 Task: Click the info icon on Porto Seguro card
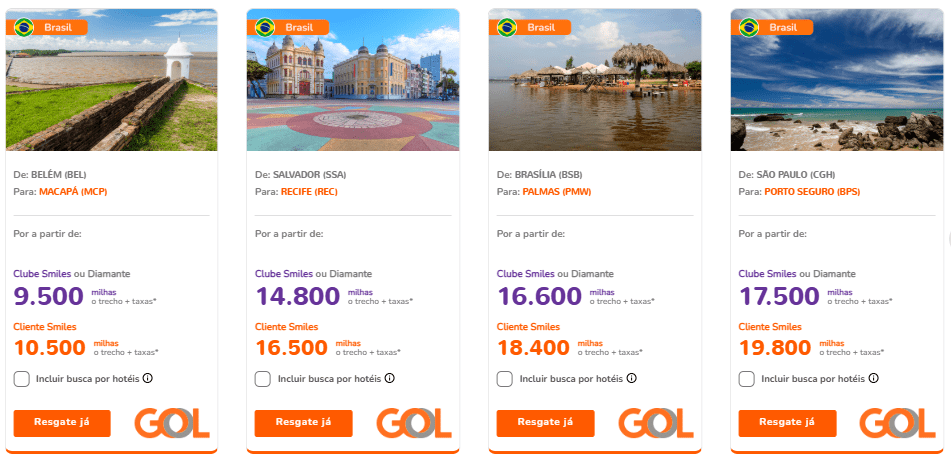click(873, 379)
